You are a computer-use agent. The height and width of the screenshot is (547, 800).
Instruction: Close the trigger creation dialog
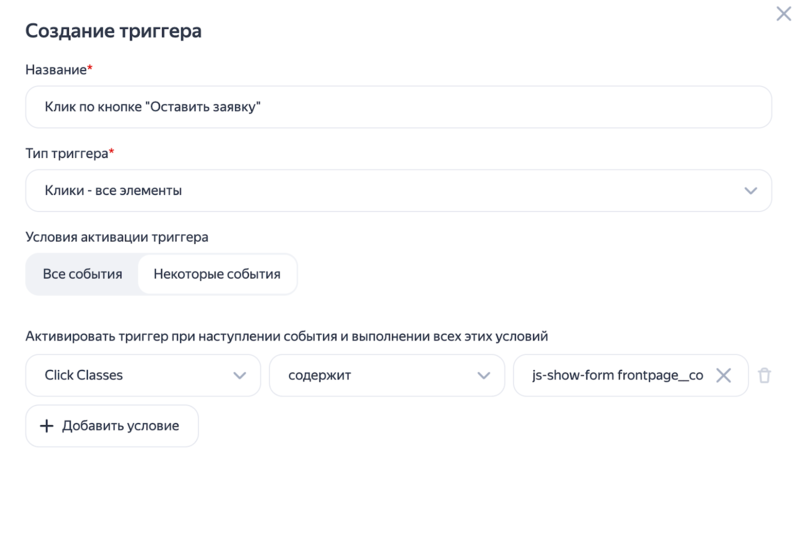(784, 14)
